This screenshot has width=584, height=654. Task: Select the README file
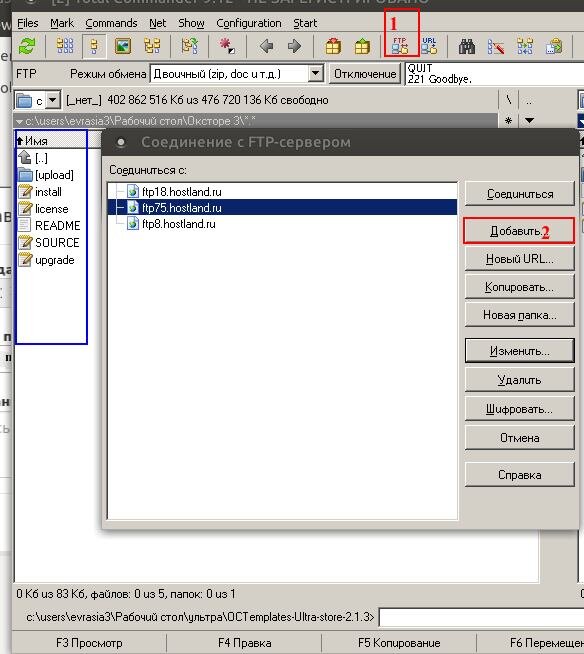click(49, 226)
